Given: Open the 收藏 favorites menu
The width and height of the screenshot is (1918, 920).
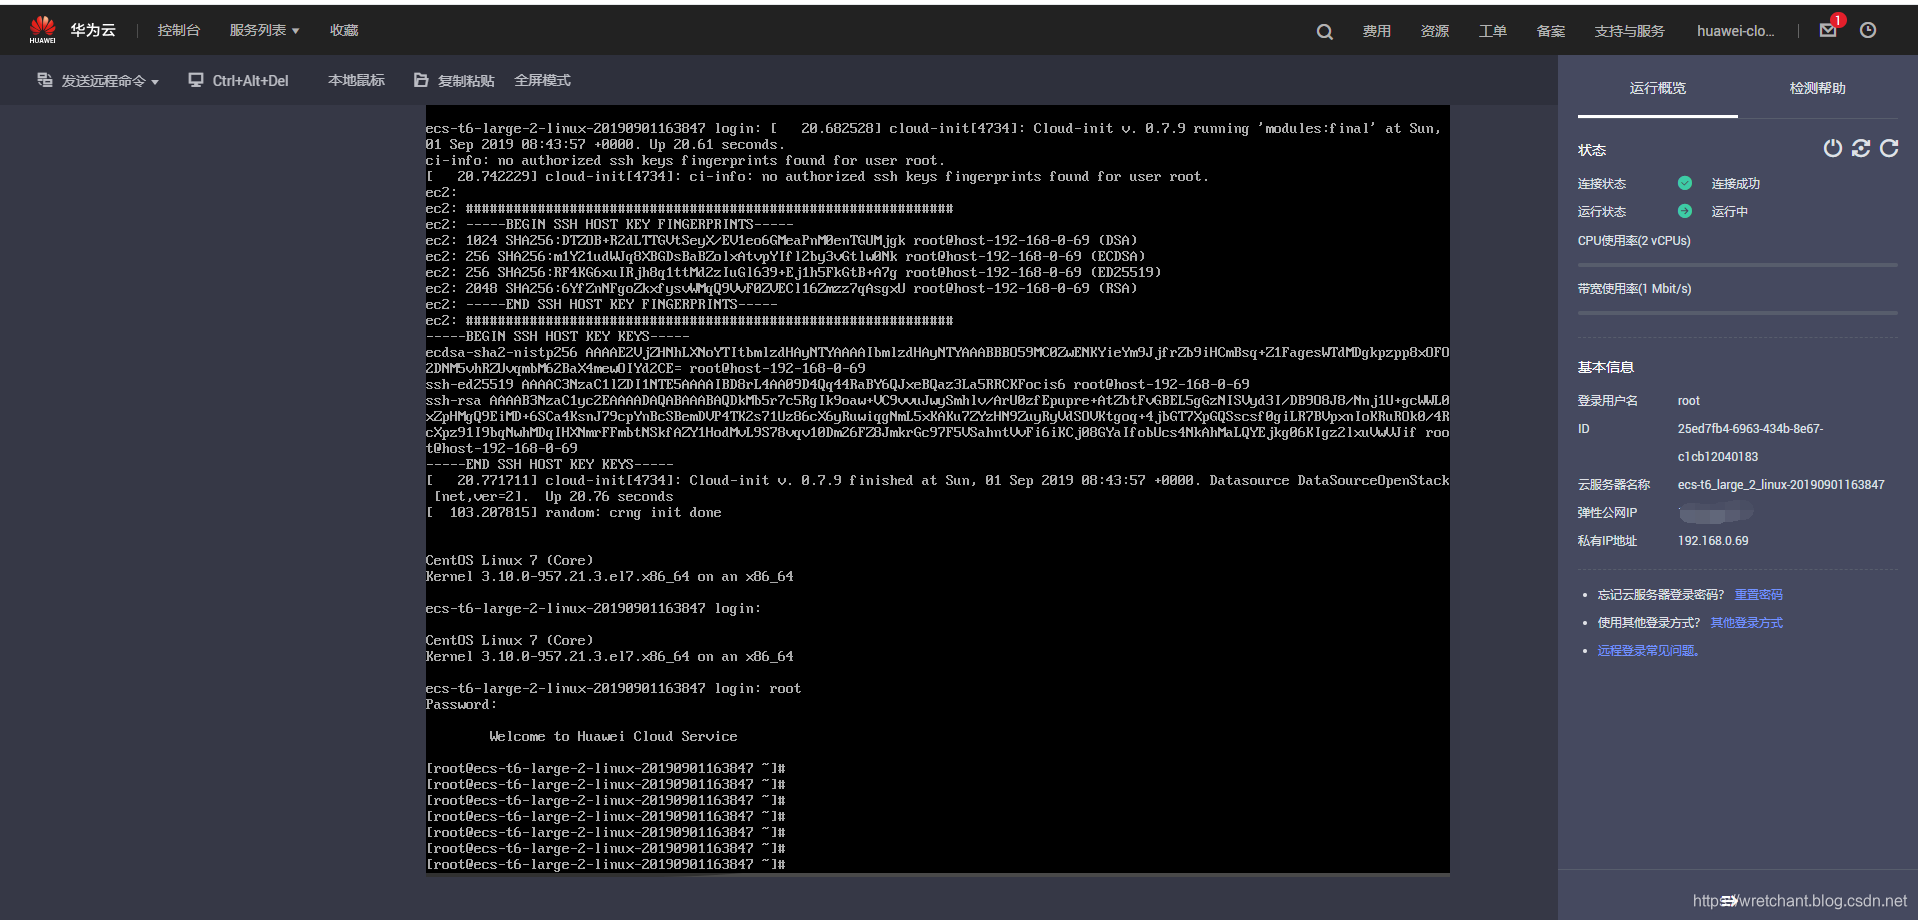Looking at the screenshot, I should 344,31.
